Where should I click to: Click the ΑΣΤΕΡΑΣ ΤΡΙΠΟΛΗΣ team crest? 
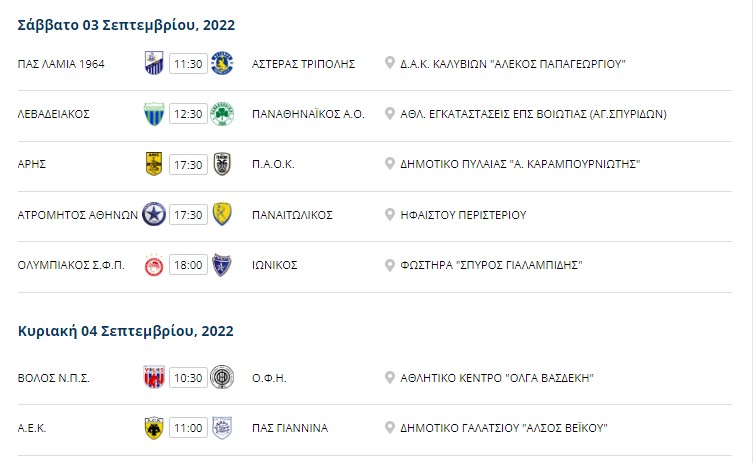222,63
